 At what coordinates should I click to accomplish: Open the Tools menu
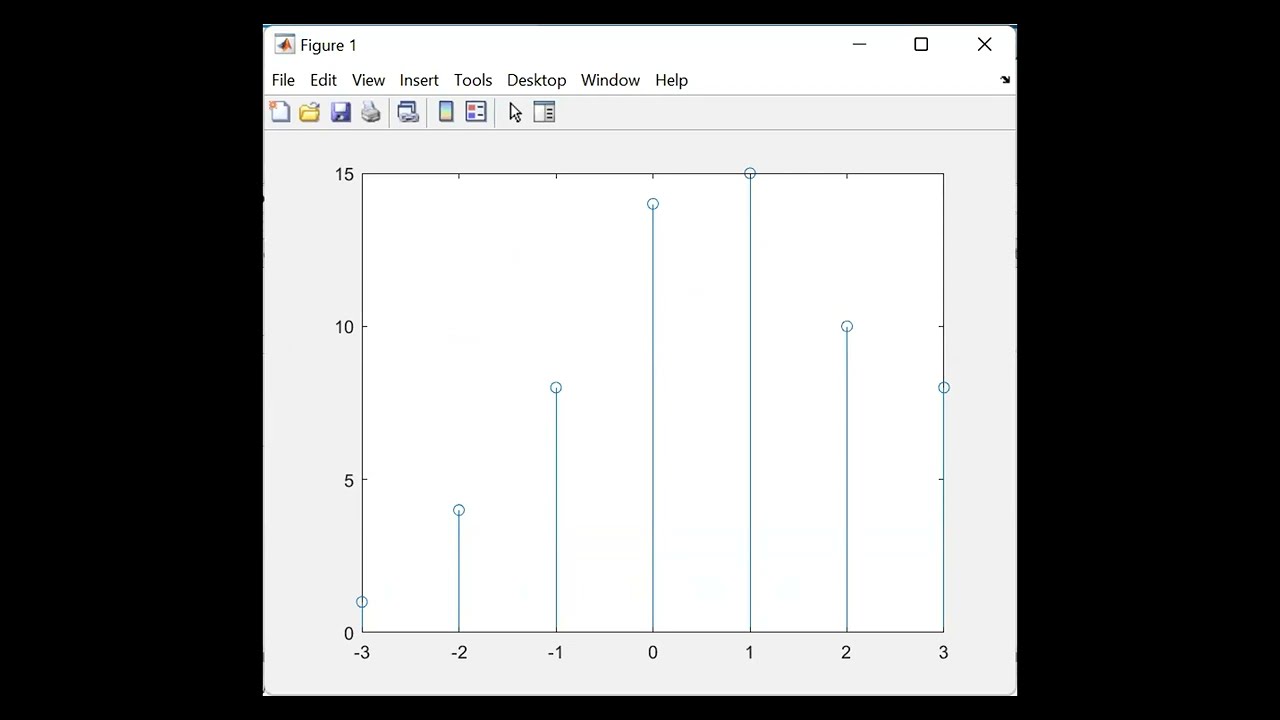point(473,80)
